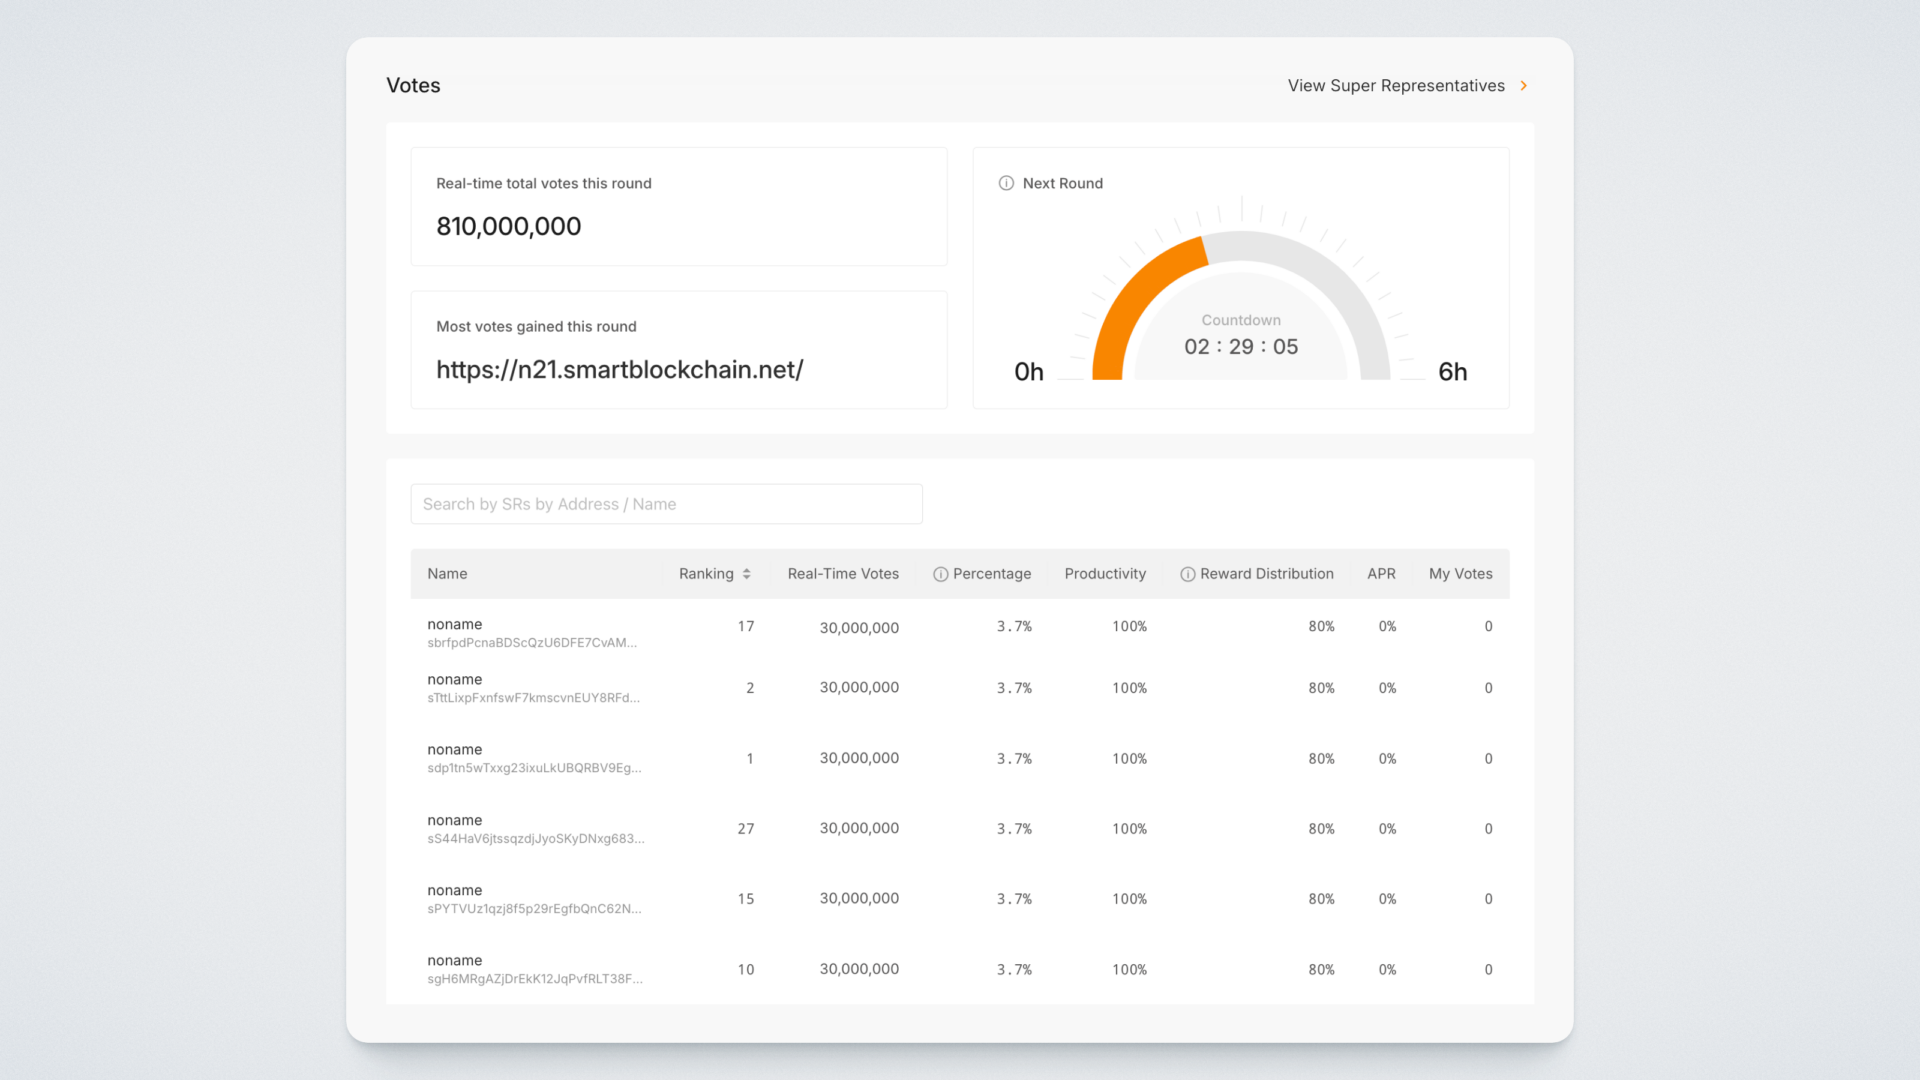This screenshot has width=1920, height=1080.
Task: Open View Super Representatives link
Action: (1395, 86)
